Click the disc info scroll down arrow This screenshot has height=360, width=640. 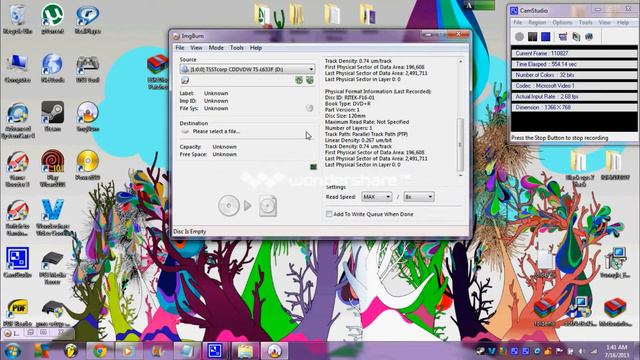pyautogui.click(x=460, y=175)
